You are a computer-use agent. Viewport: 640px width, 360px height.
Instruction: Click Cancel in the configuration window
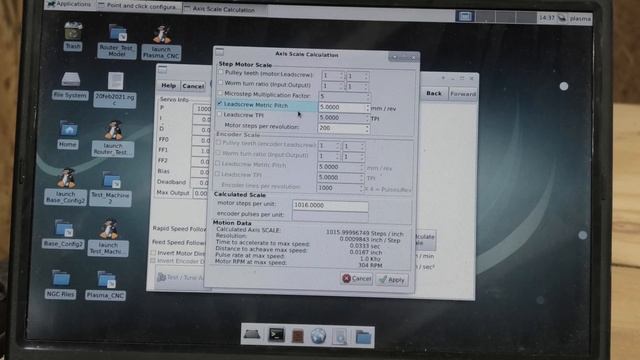pyautogui.click(x=193, y=86)
